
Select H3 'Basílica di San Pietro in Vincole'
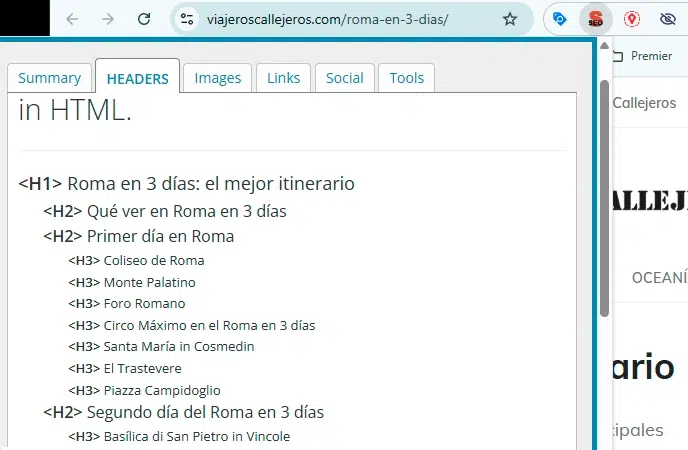[x=179, y=436]
